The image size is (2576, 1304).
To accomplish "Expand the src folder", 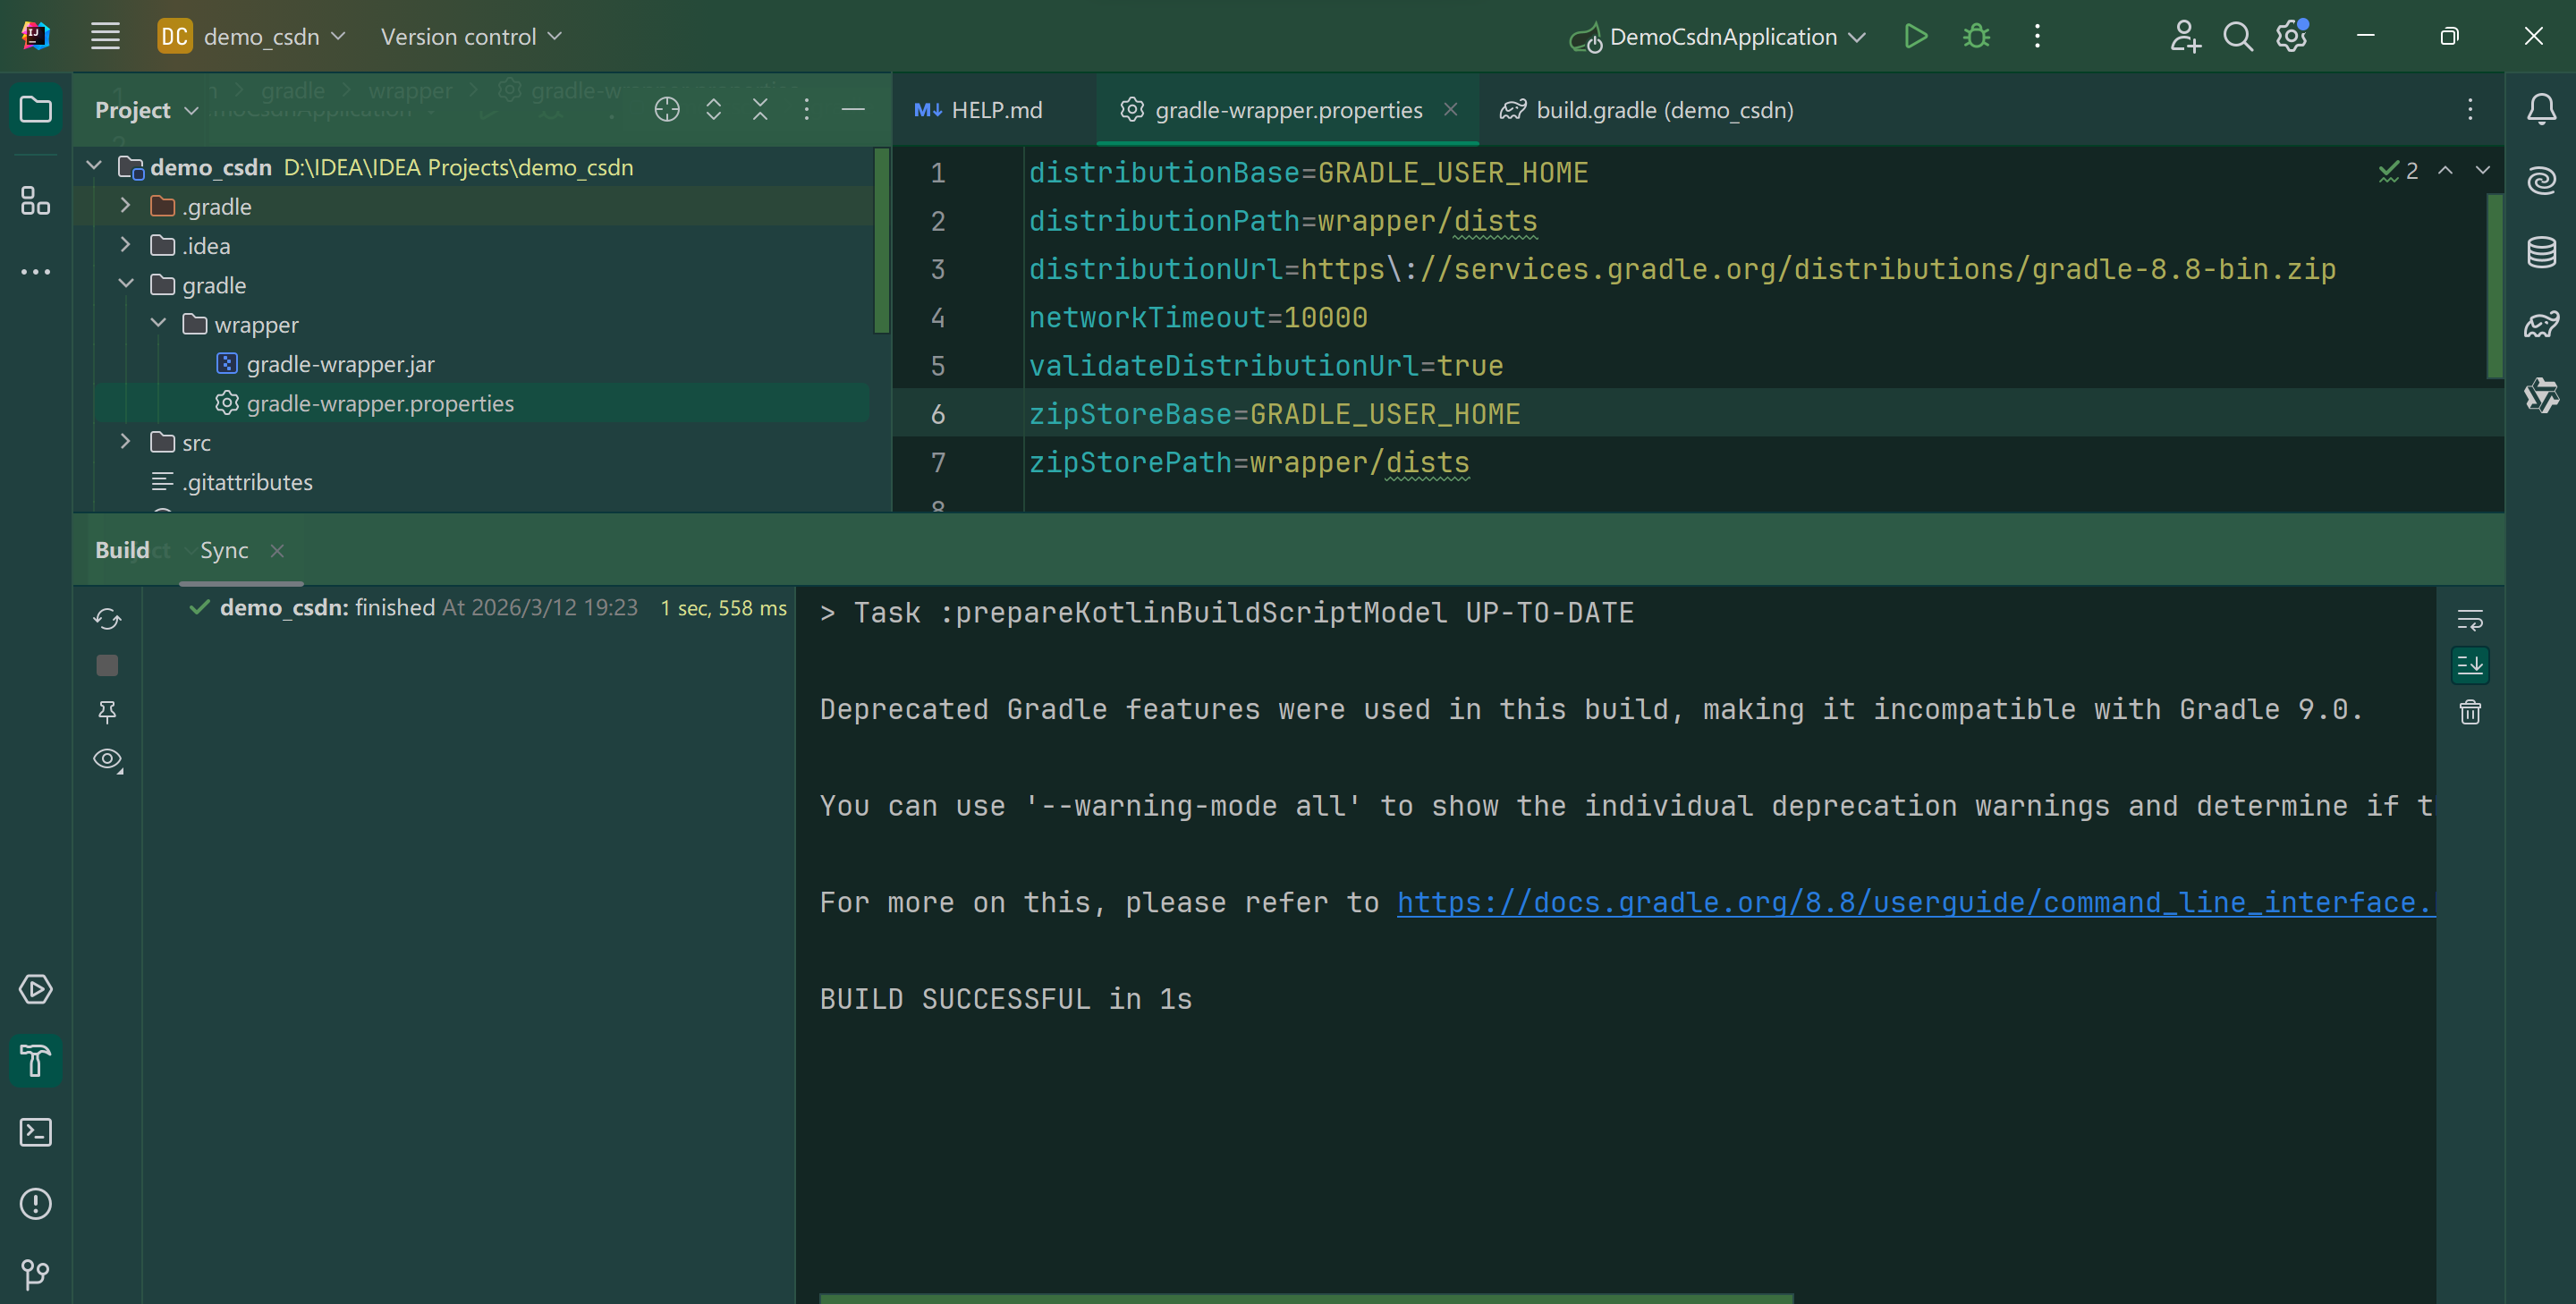I will pos(125,441).
